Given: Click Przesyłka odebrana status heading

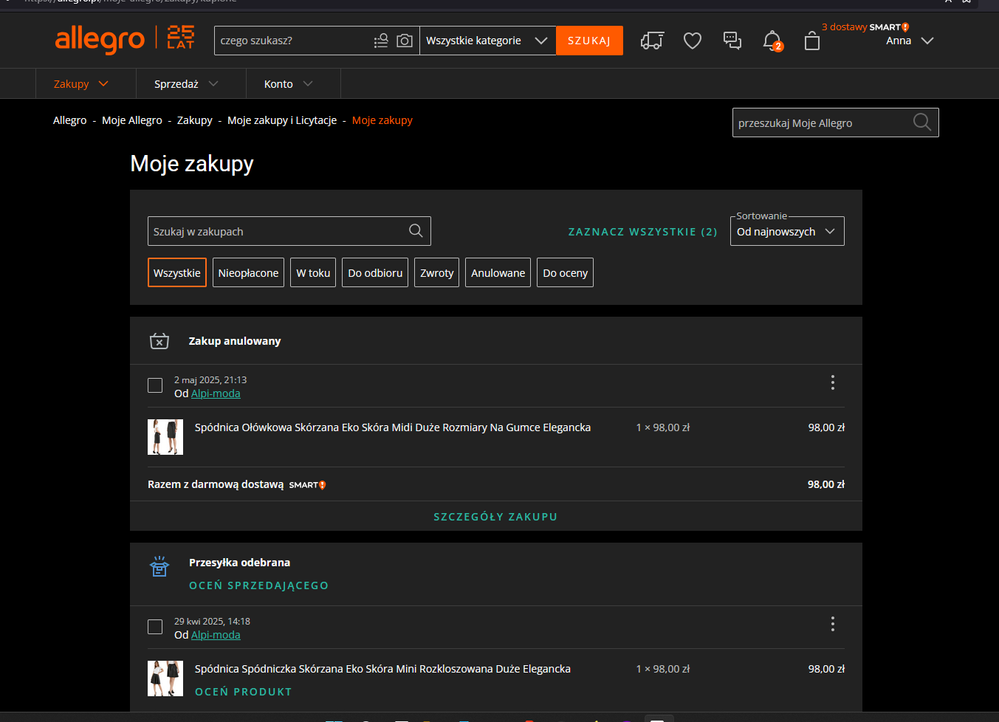Looking at the screenshot, I should pyautogui.click(x=240, y=563).
